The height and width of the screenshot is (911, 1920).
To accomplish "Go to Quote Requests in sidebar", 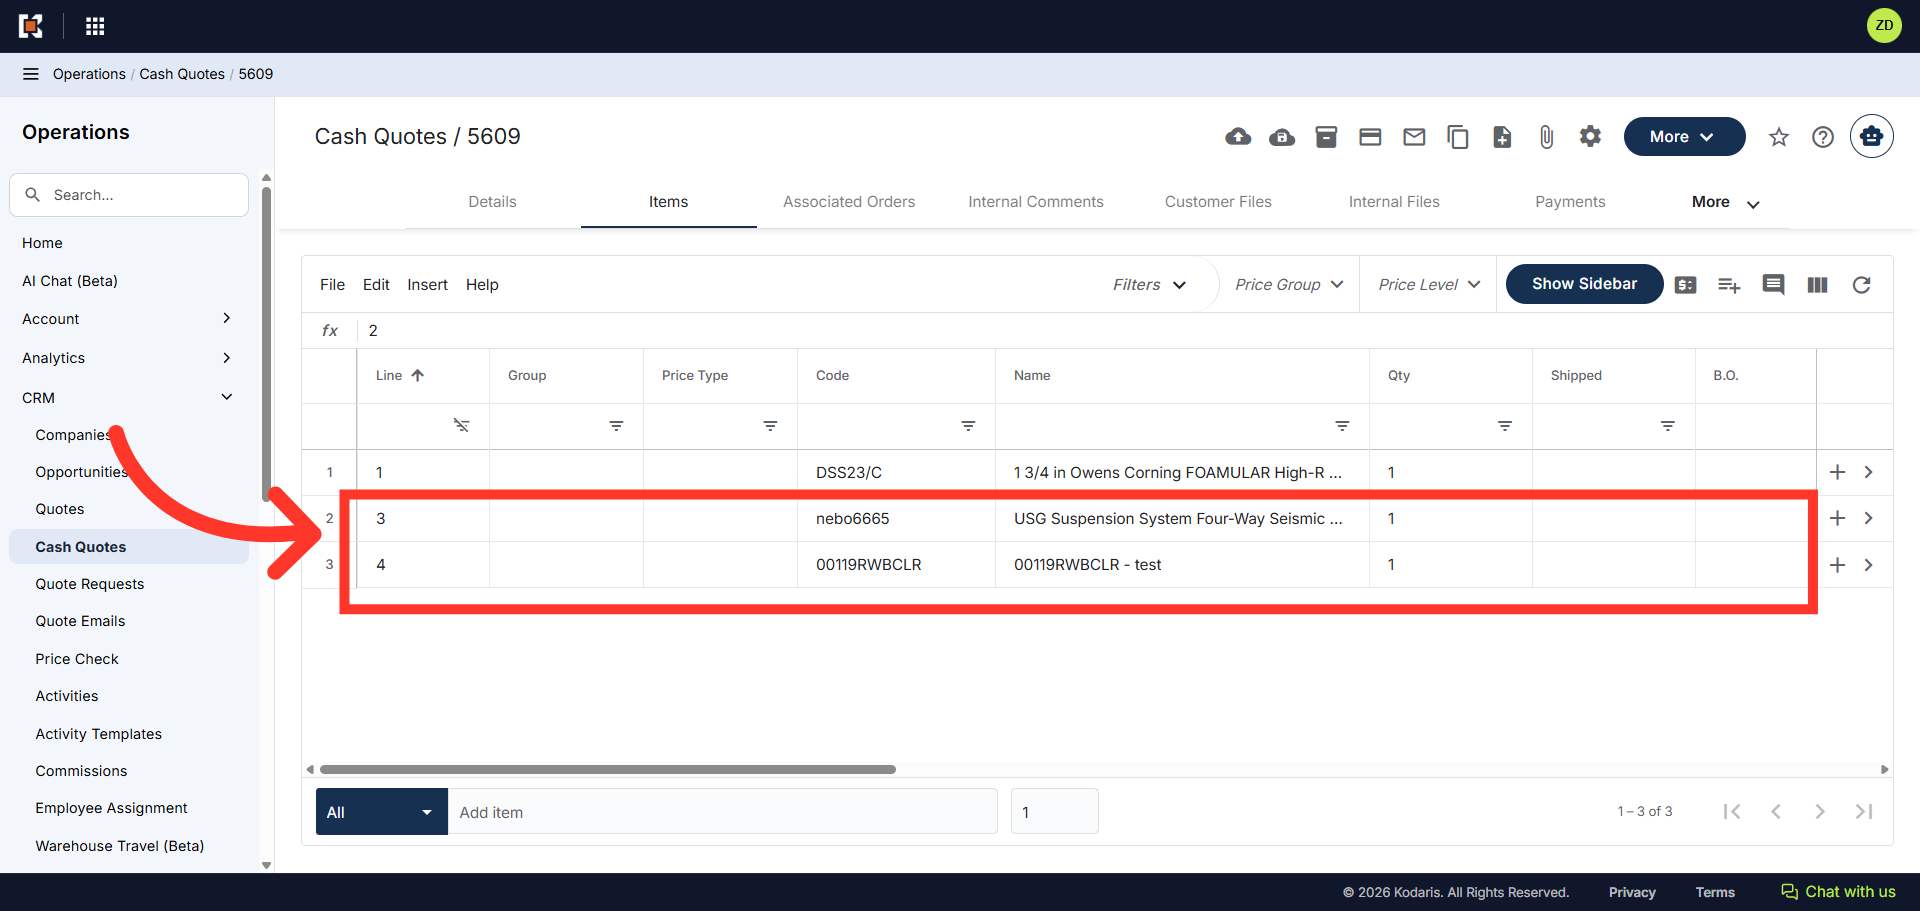I will click(90, 584).
